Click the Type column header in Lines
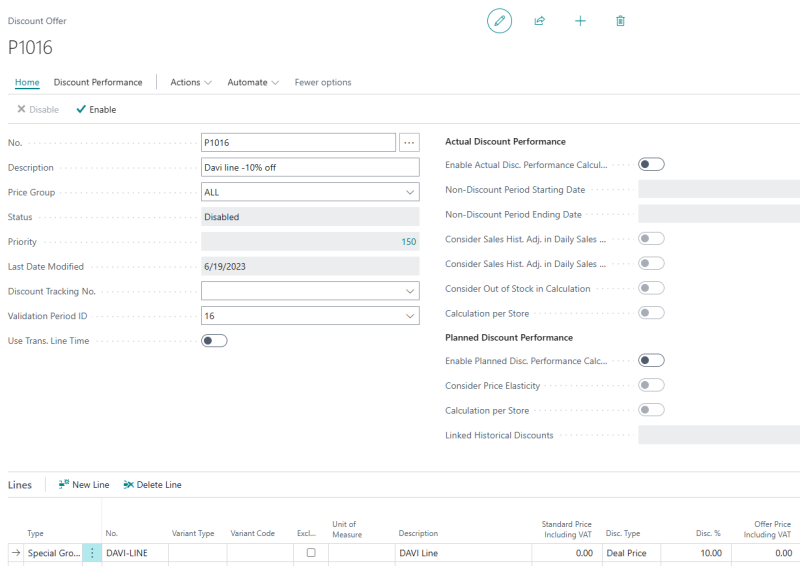 35,533
